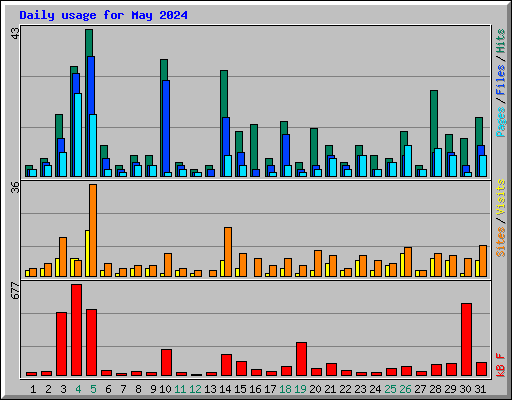The image size is (512, 400).
Task: Click the yellow sites bar for day 5
Action: (x=87, y=253)
